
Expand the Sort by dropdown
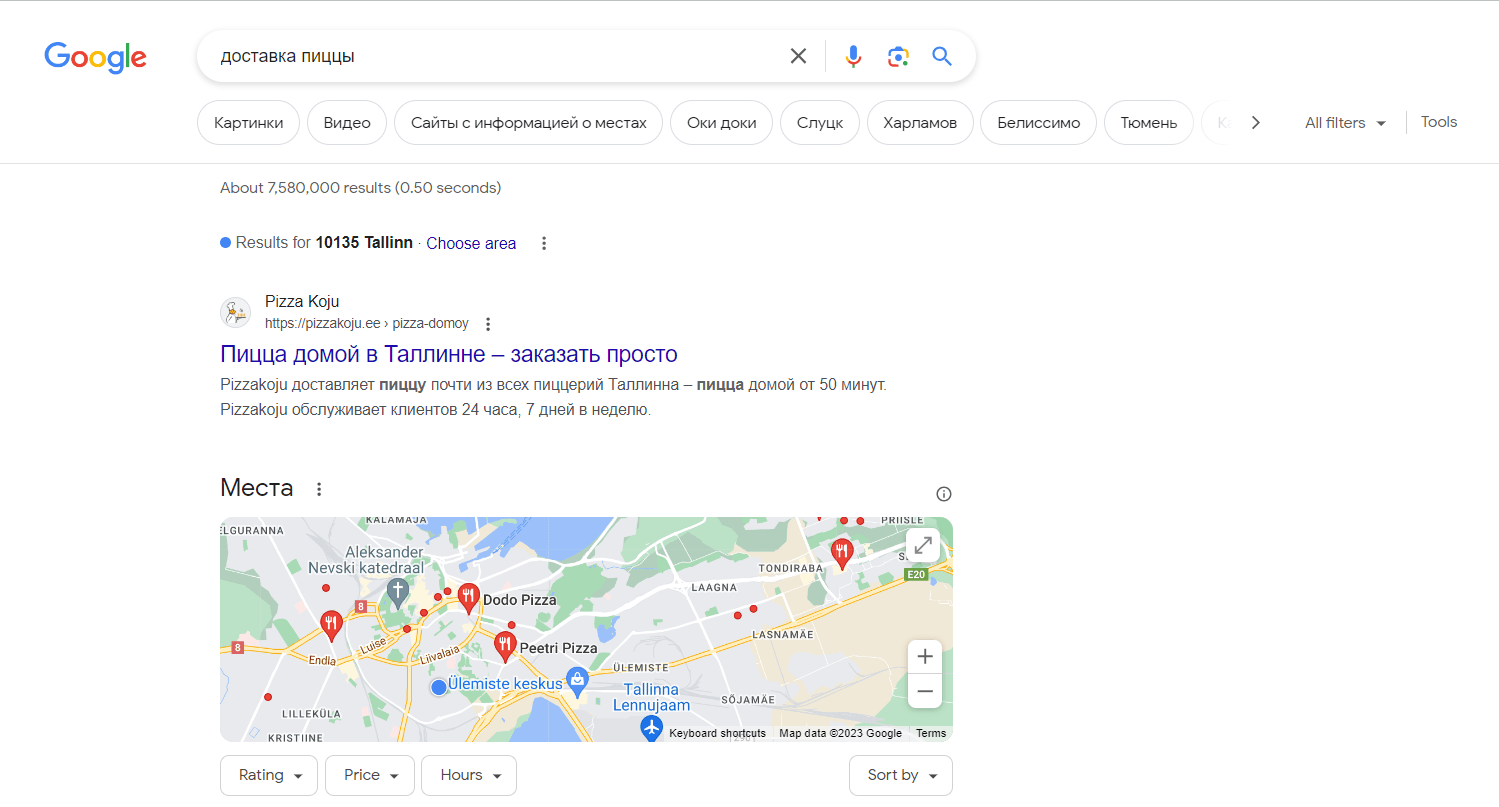pos(901,775)
